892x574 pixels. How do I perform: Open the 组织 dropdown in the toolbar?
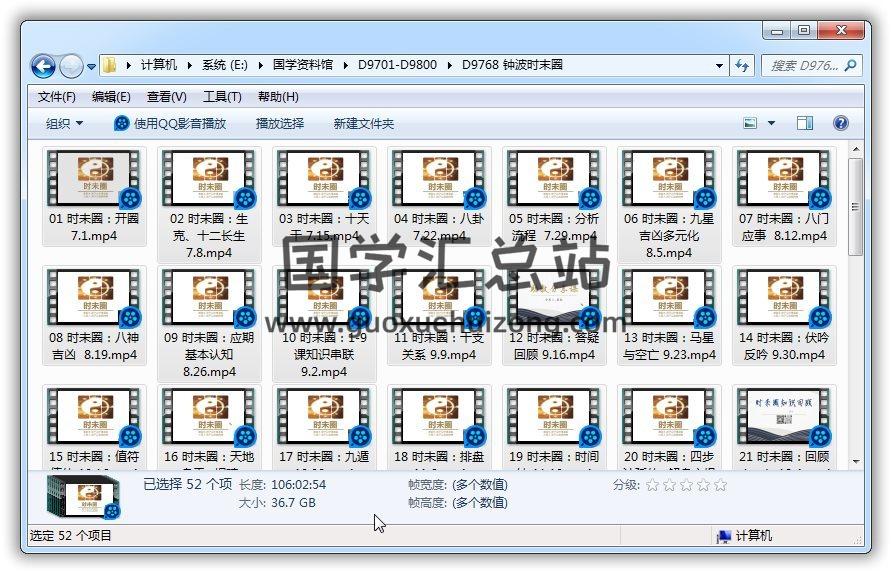[64, 123]
